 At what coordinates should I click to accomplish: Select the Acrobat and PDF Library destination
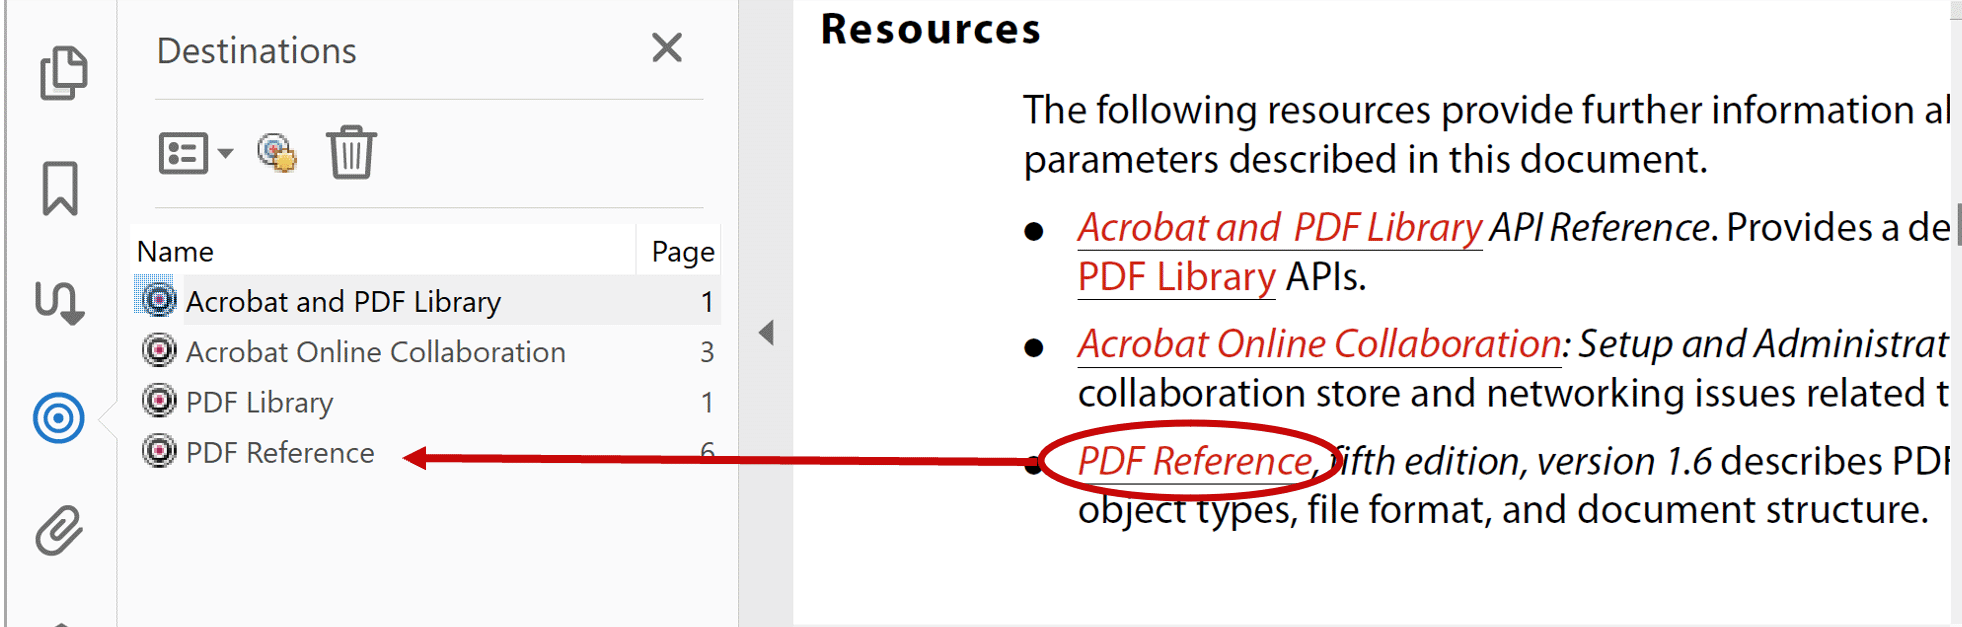click(343, 301)
